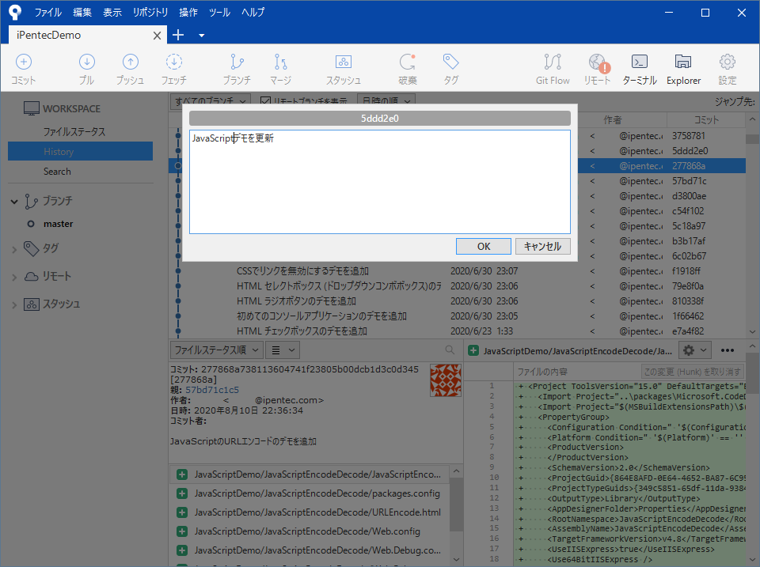
Task: Select packages.config in changed files list
Action: pos(310,493)
